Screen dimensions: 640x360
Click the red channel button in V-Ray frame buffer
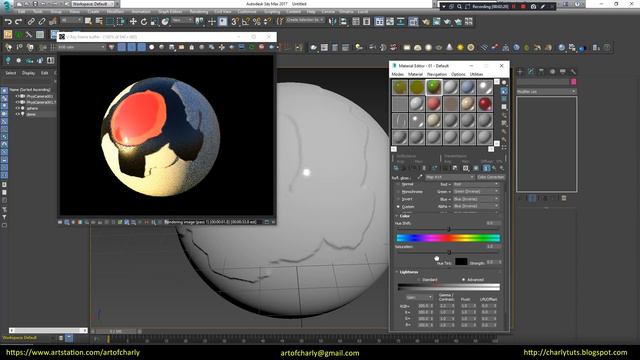point(122,47)
